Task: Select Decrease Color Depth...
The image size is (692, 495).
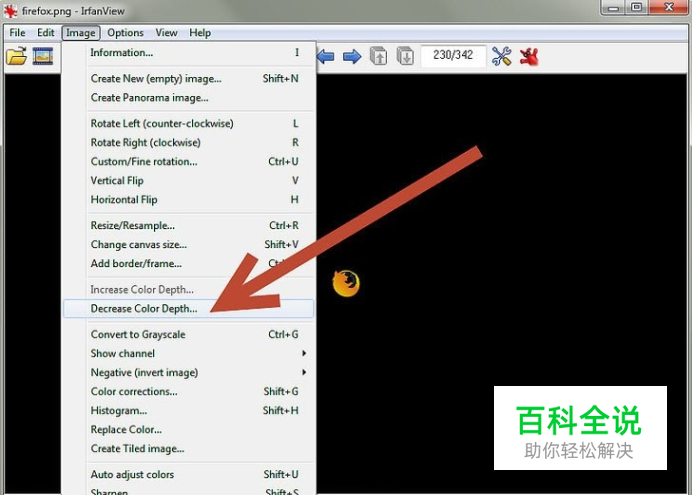Action: 189,308
